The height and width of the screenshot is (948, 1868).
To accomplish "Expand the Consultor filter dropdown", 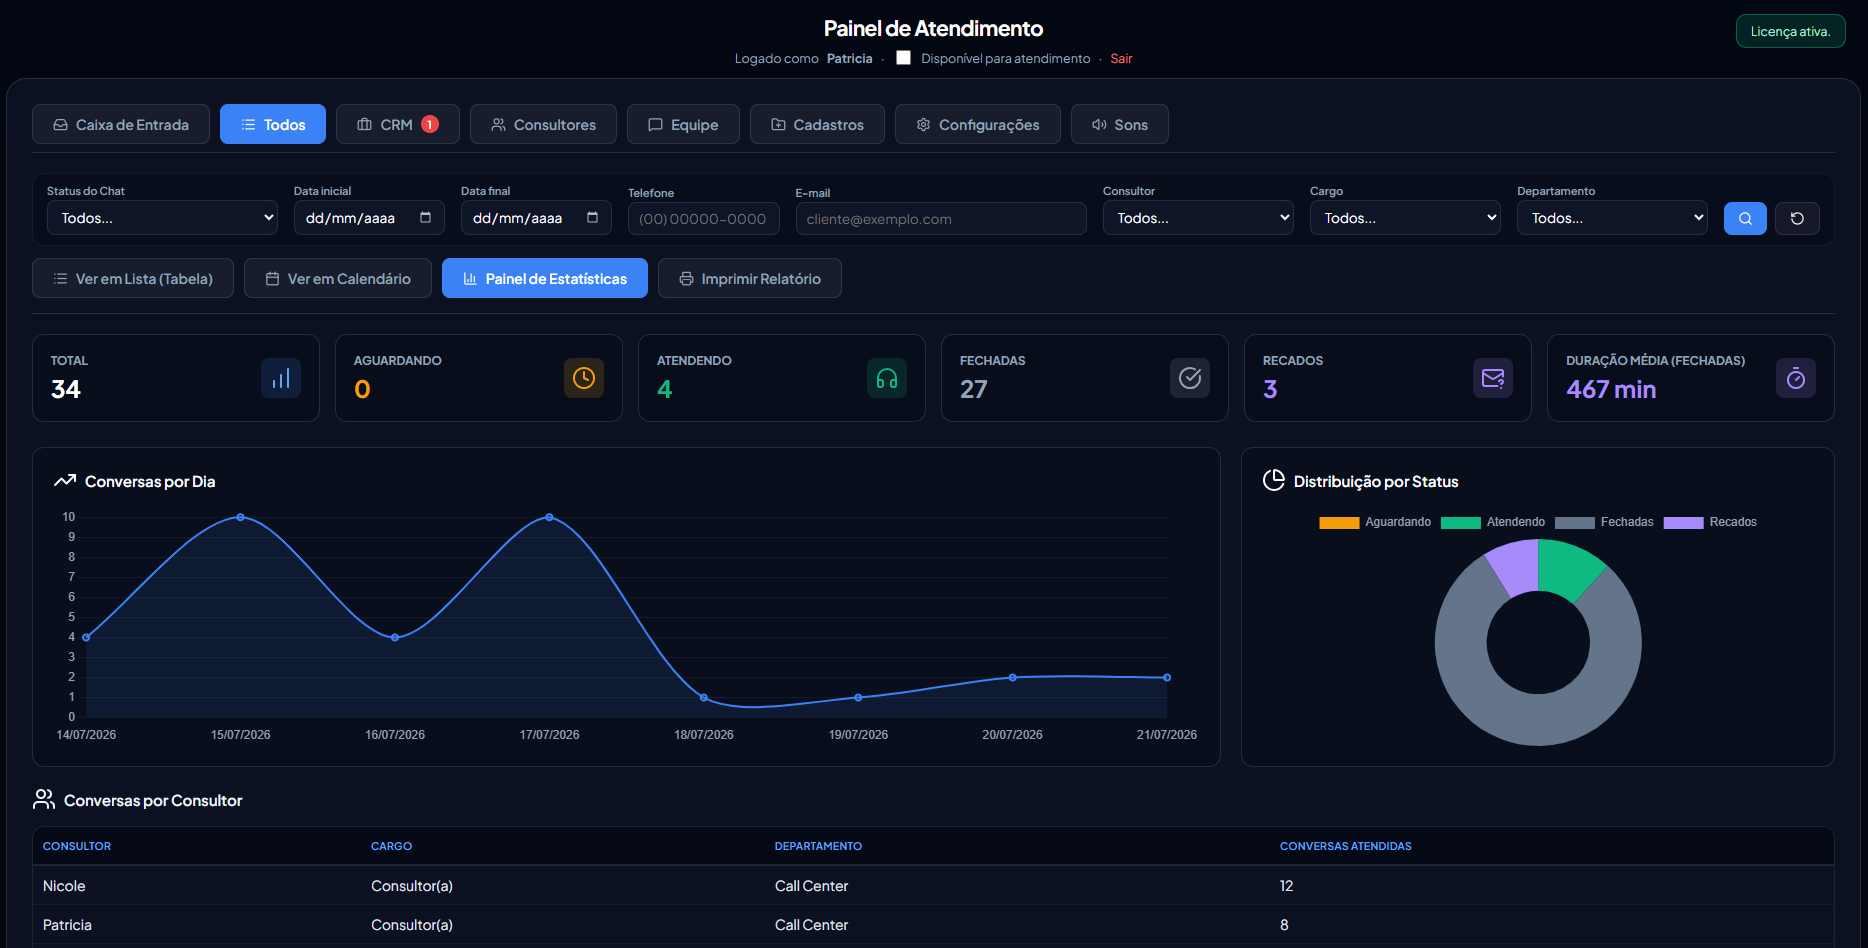I will 1198,218.
